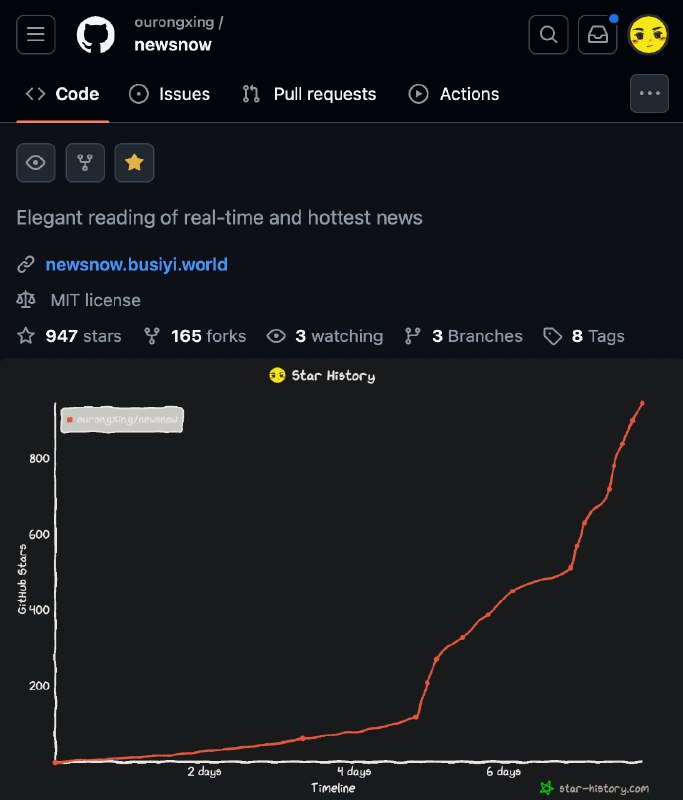Open the search magnifier button

click(548, 35)
